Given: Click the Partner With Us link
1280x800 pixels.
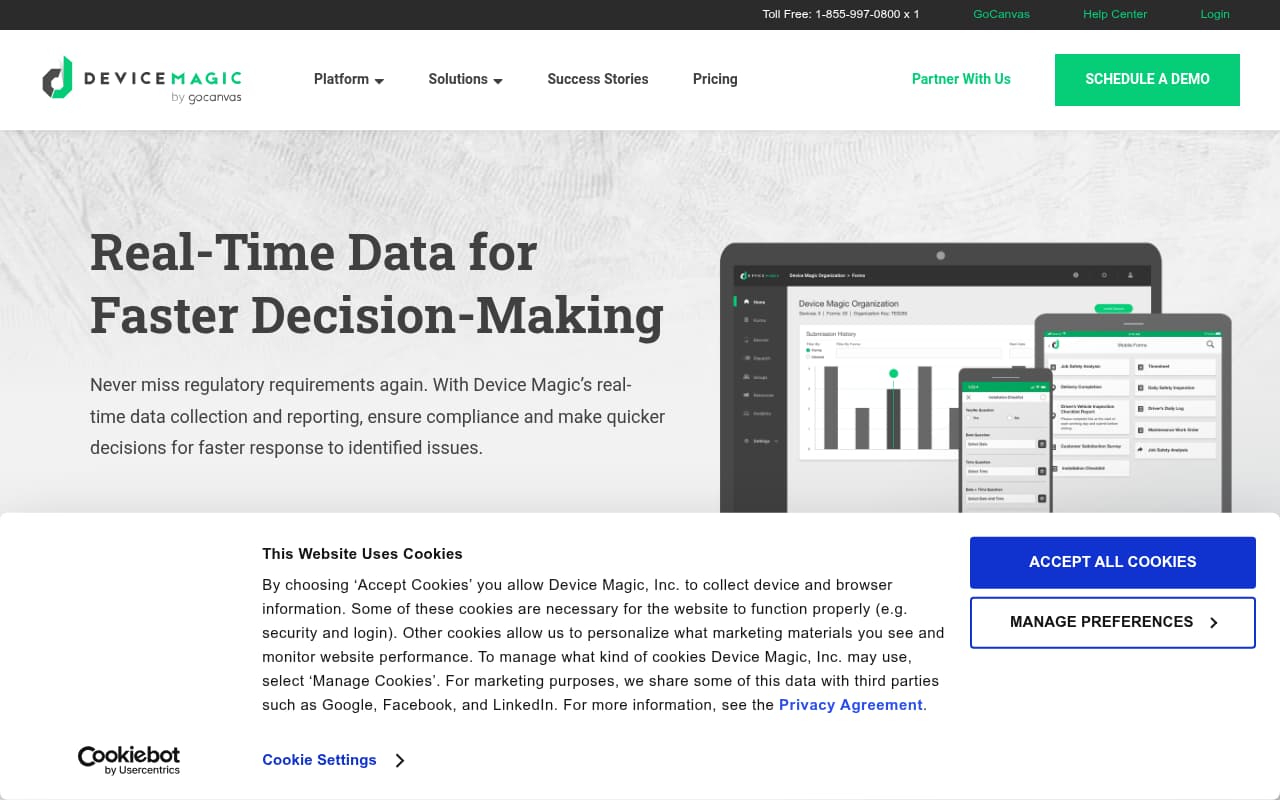Looking at the screenshot, I should click(x=961, y=79).
